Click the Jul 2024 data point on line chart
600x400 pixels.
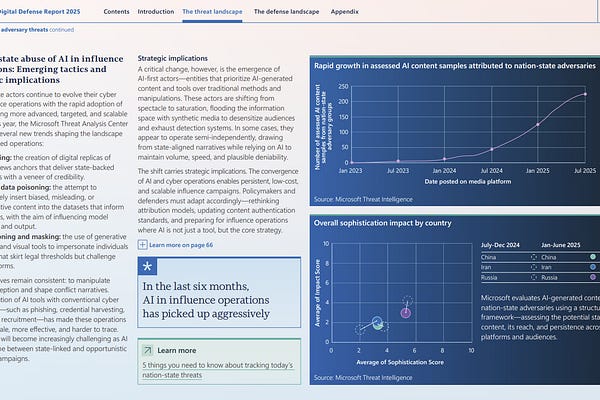pos(492,149)
